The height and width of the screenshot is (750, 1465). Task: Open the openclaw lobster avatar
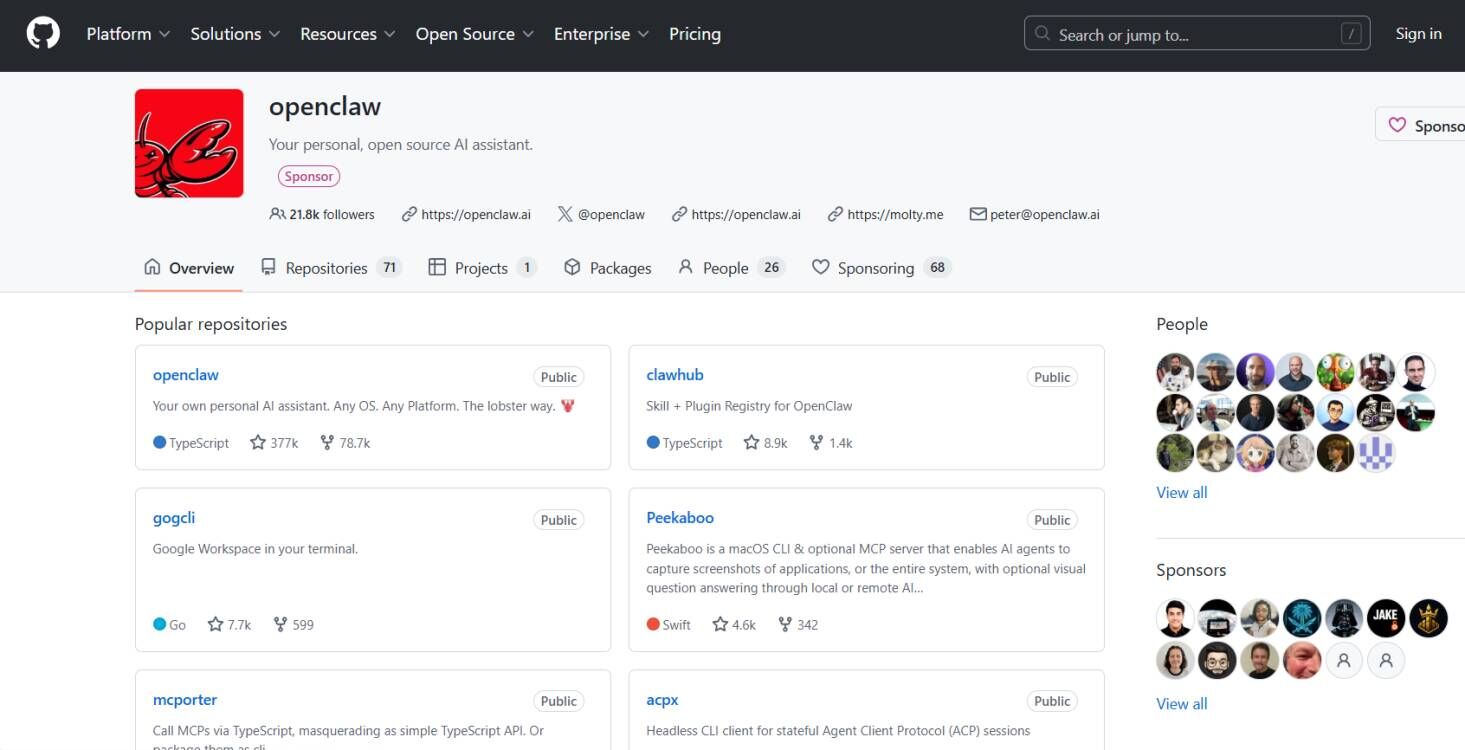tap(189, 143)
